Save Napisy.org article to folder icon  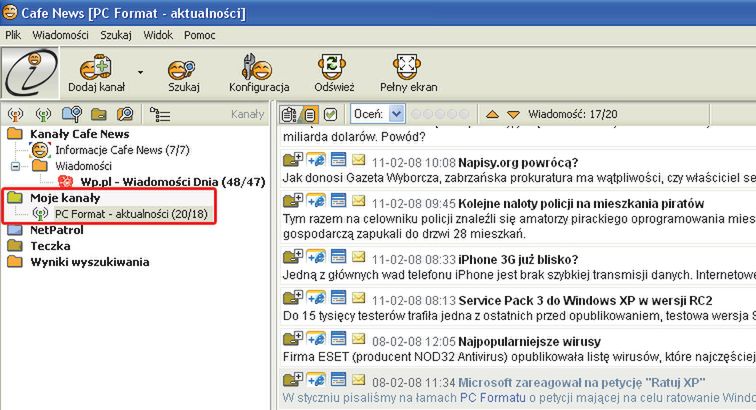pyautogui.click(x=293, y=160)
